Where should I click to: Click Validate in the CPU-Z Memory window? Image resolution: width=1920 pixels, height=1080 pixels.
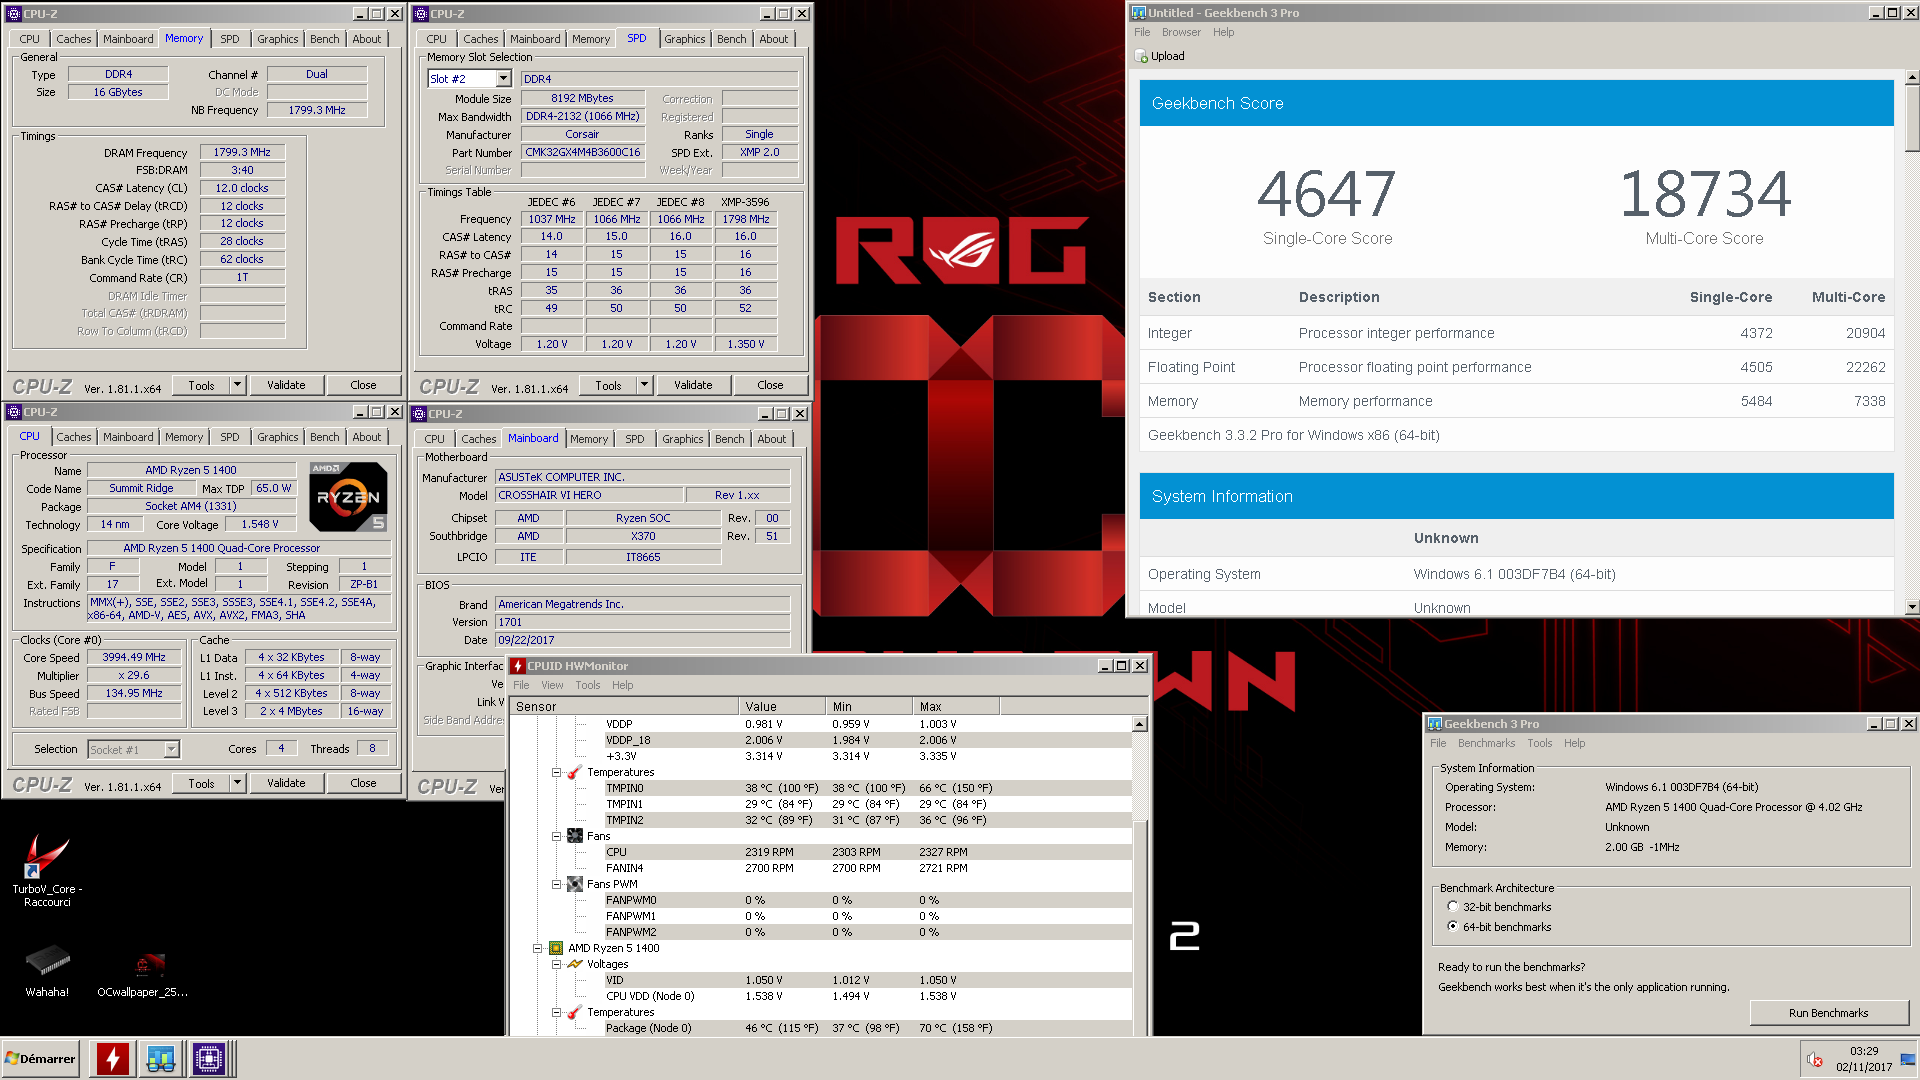[x=286, y=385]
